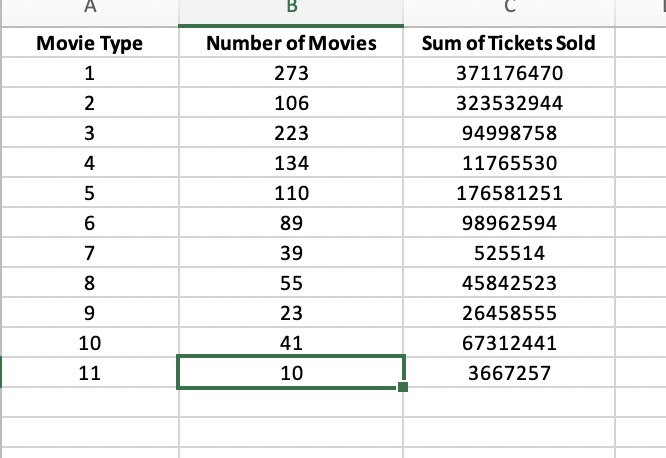666x458 pixels.
Task: Select the cell with 223 movies
Action: coord(291,133)
